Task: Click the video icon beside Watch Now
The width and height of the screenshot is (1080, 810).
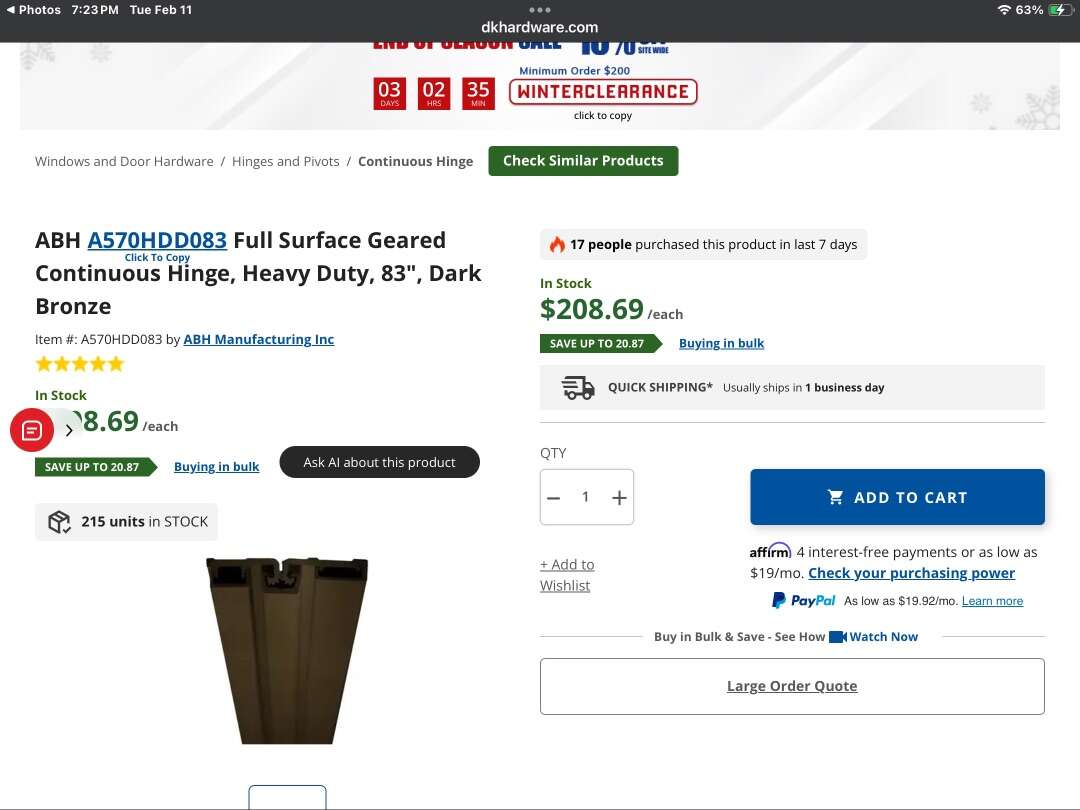Action: [838, 636]
